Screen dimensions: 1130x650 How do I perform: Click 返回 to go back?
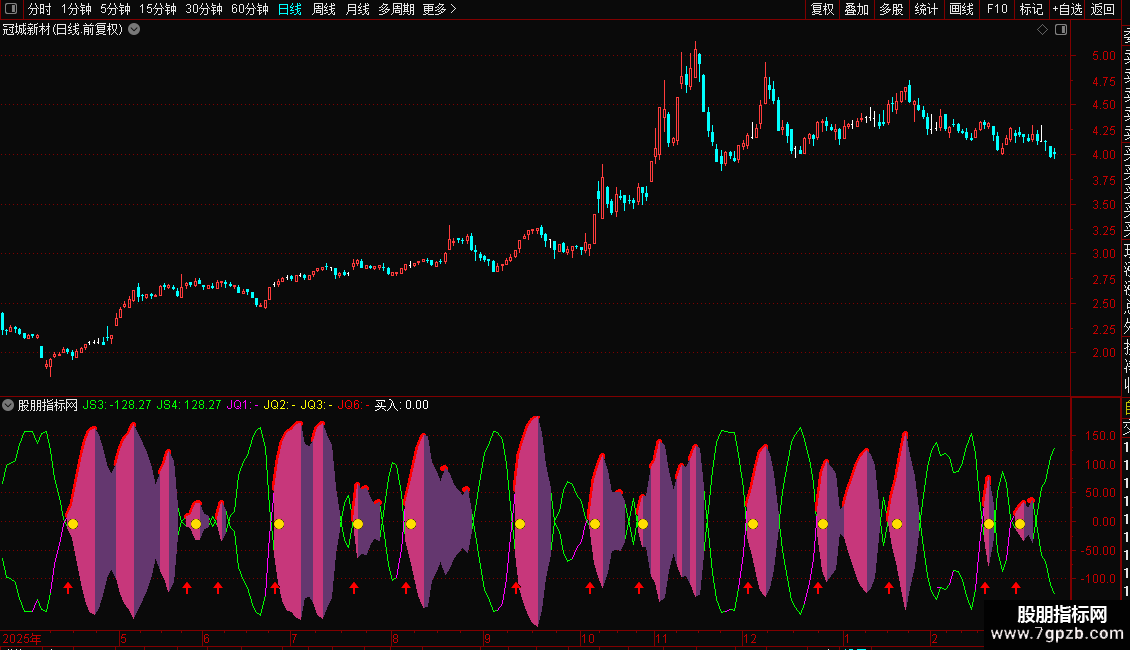tap(1103, 9)
